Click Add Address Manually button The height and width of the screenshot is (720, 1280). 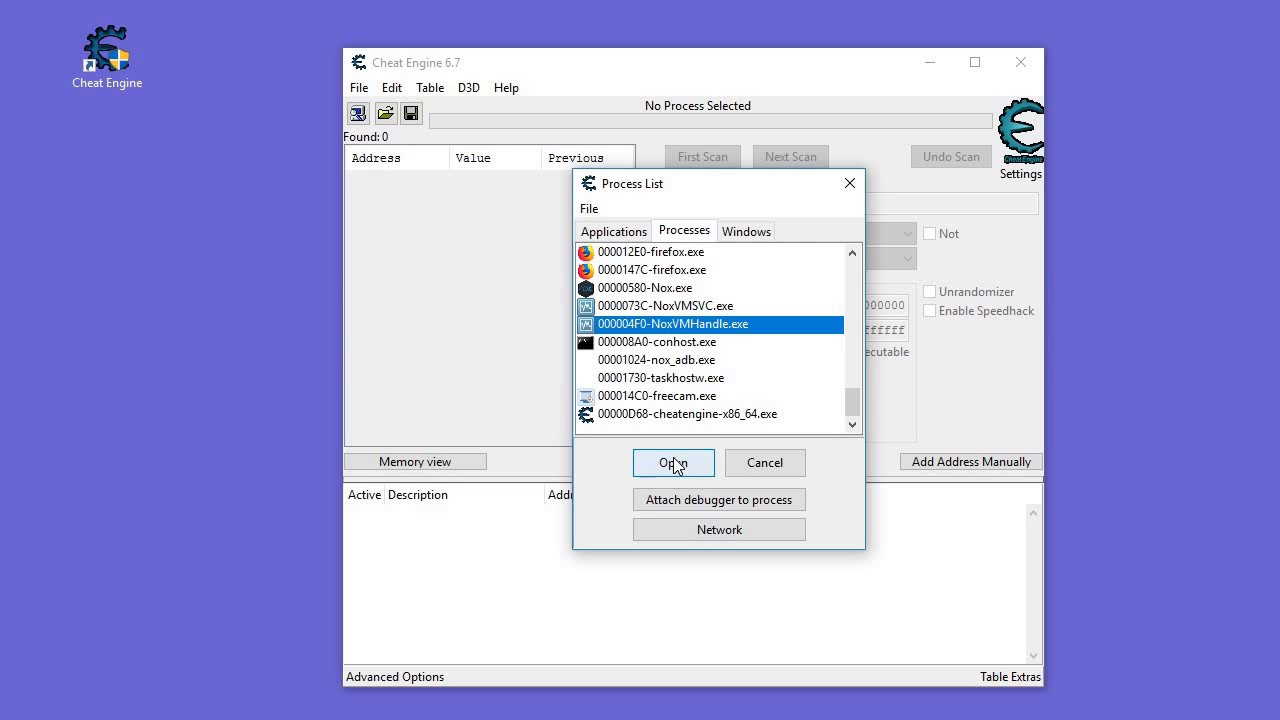tap(971, 462)
